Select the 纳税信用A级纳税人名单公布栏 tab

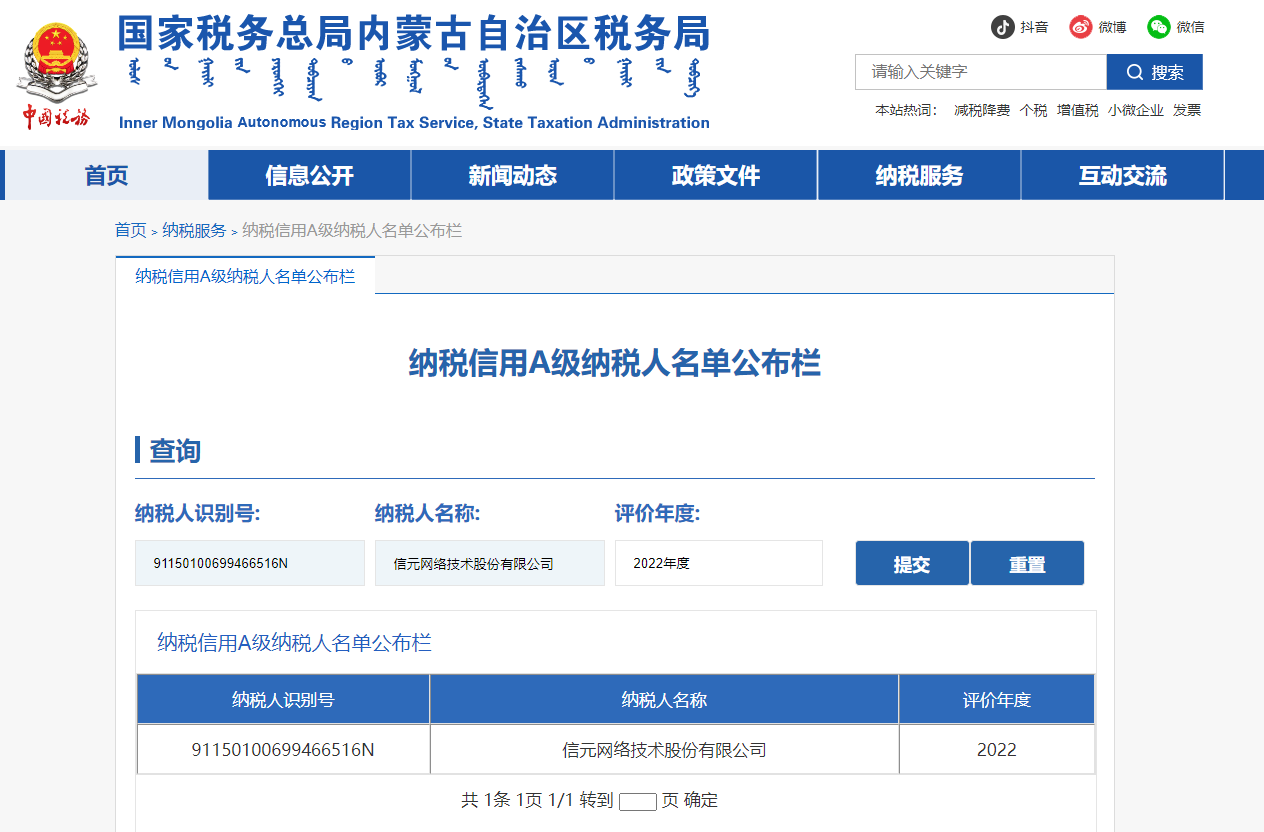click(245, 276)
